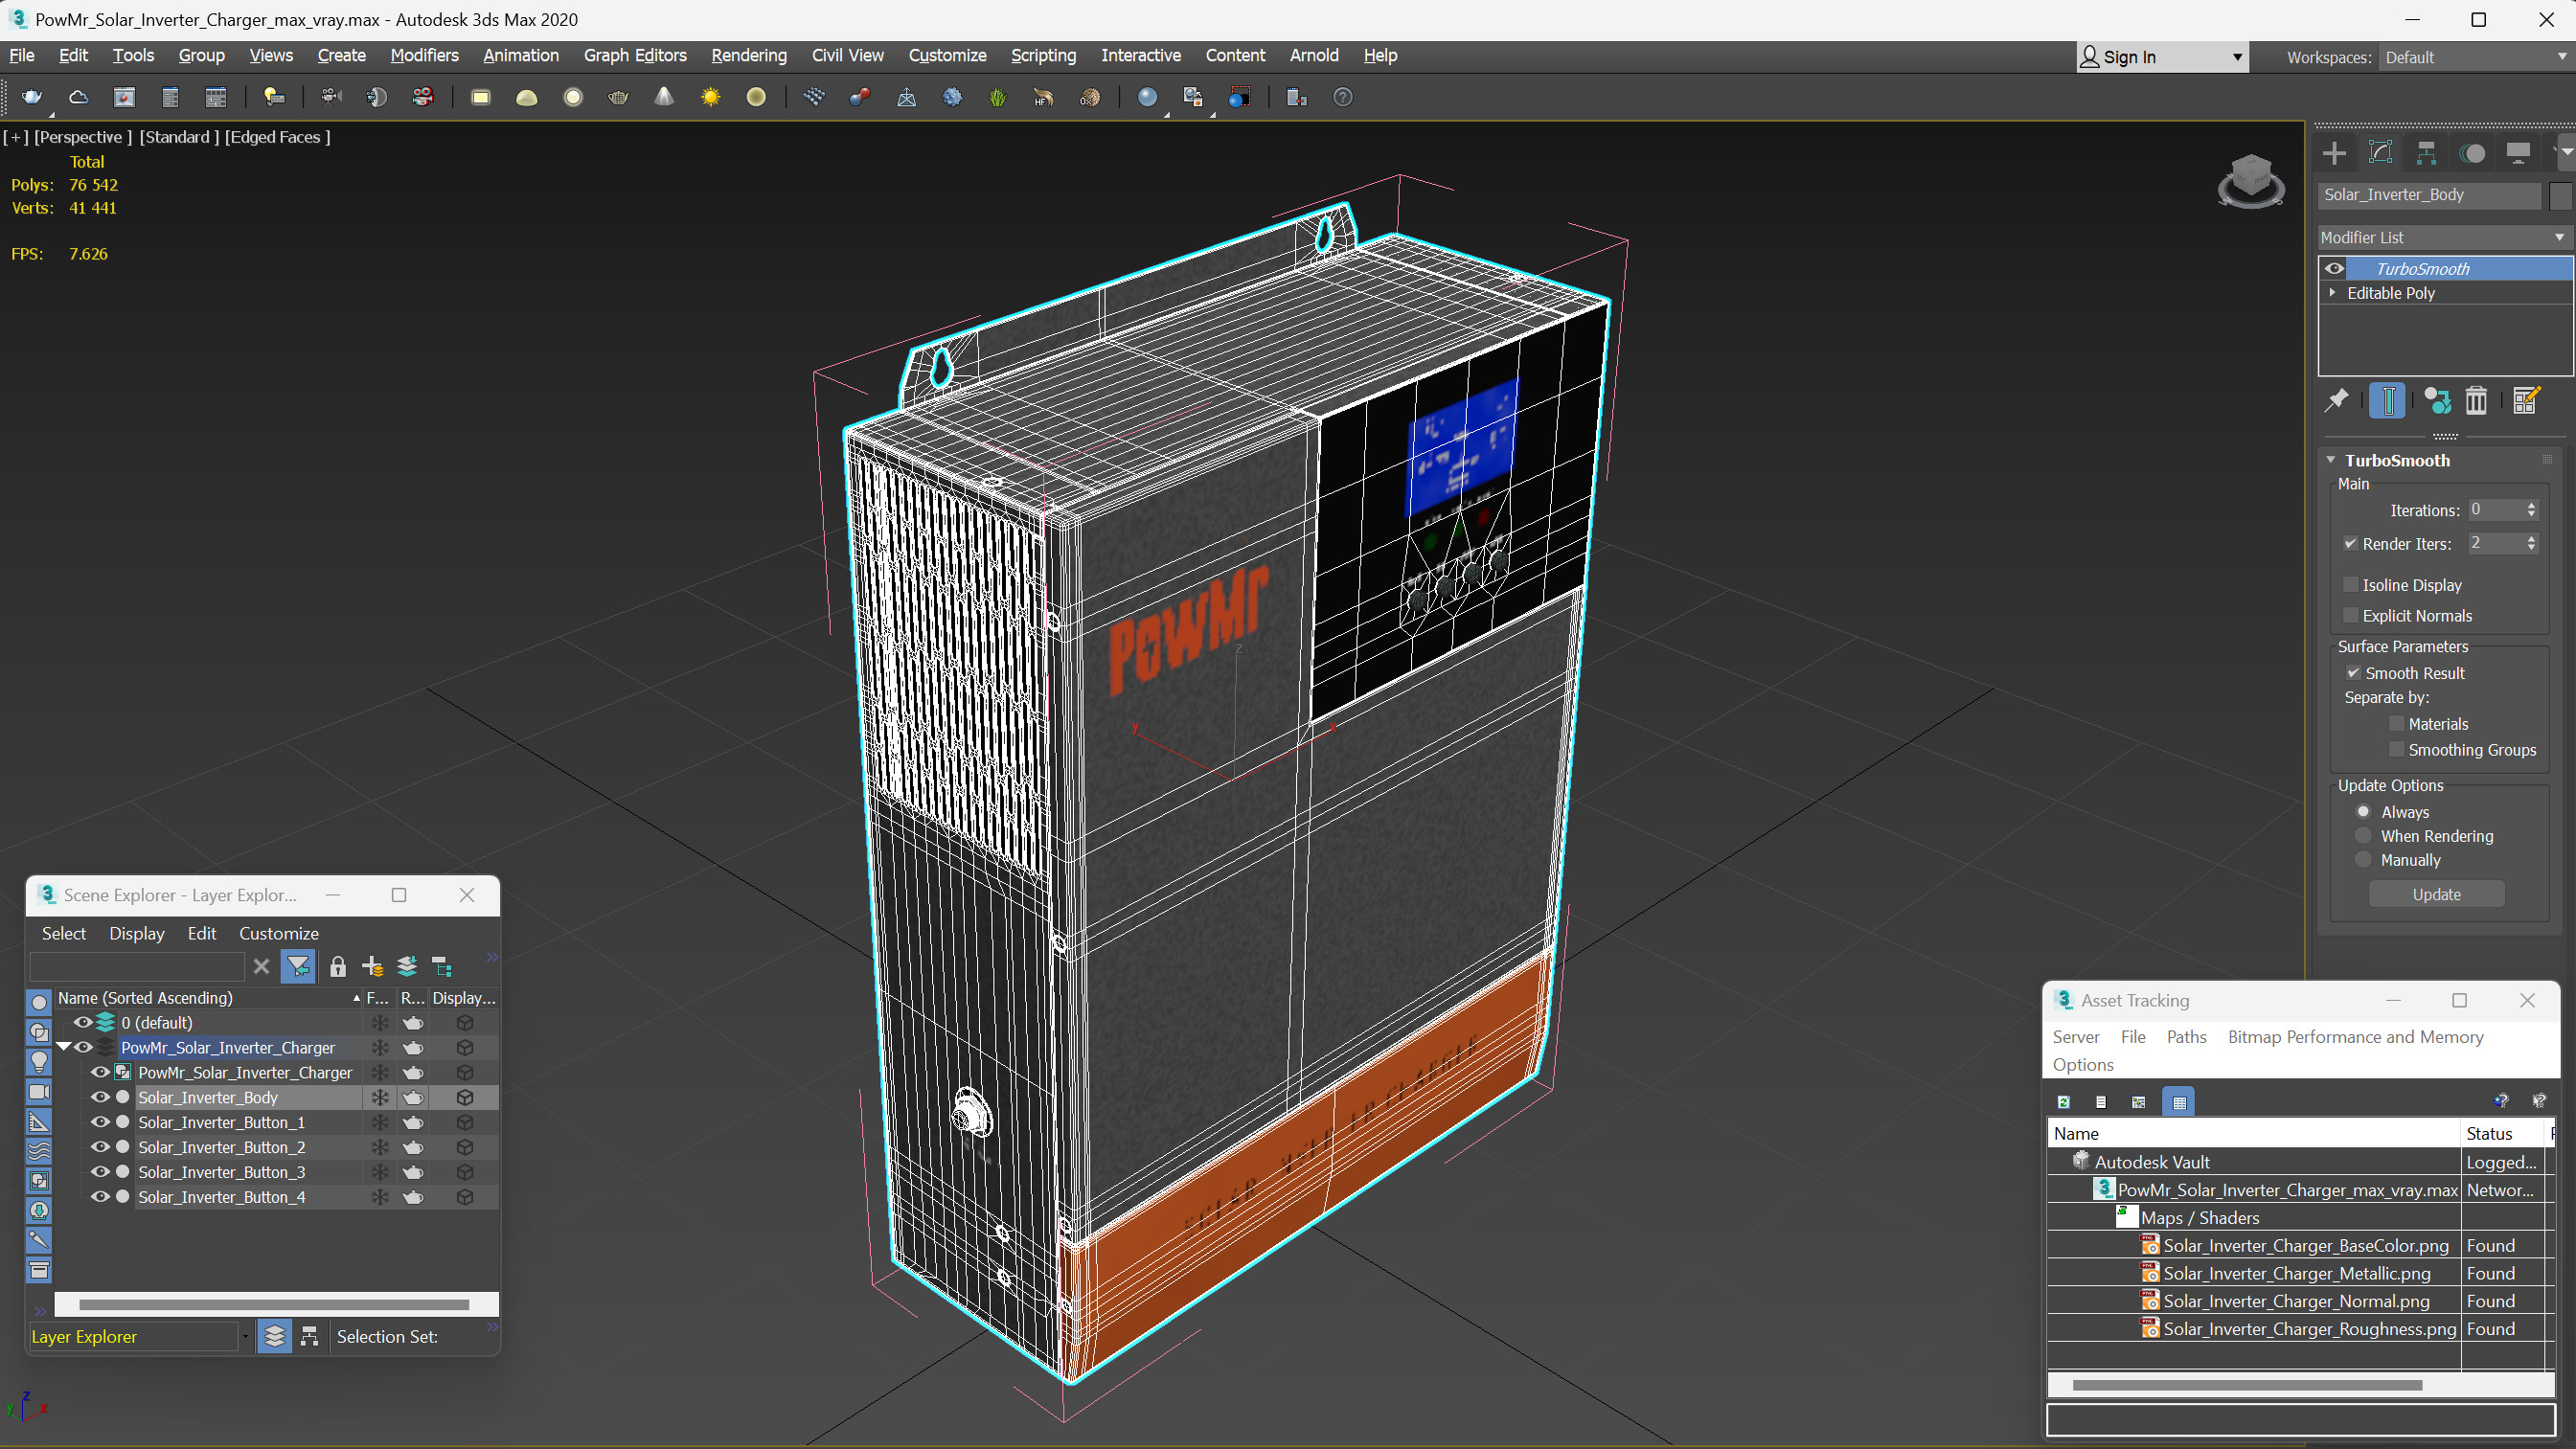The width and height of the screenshot is (2576, 1449).
Task: Select the V-Ray dome light icon
Action: click(526, 97)
